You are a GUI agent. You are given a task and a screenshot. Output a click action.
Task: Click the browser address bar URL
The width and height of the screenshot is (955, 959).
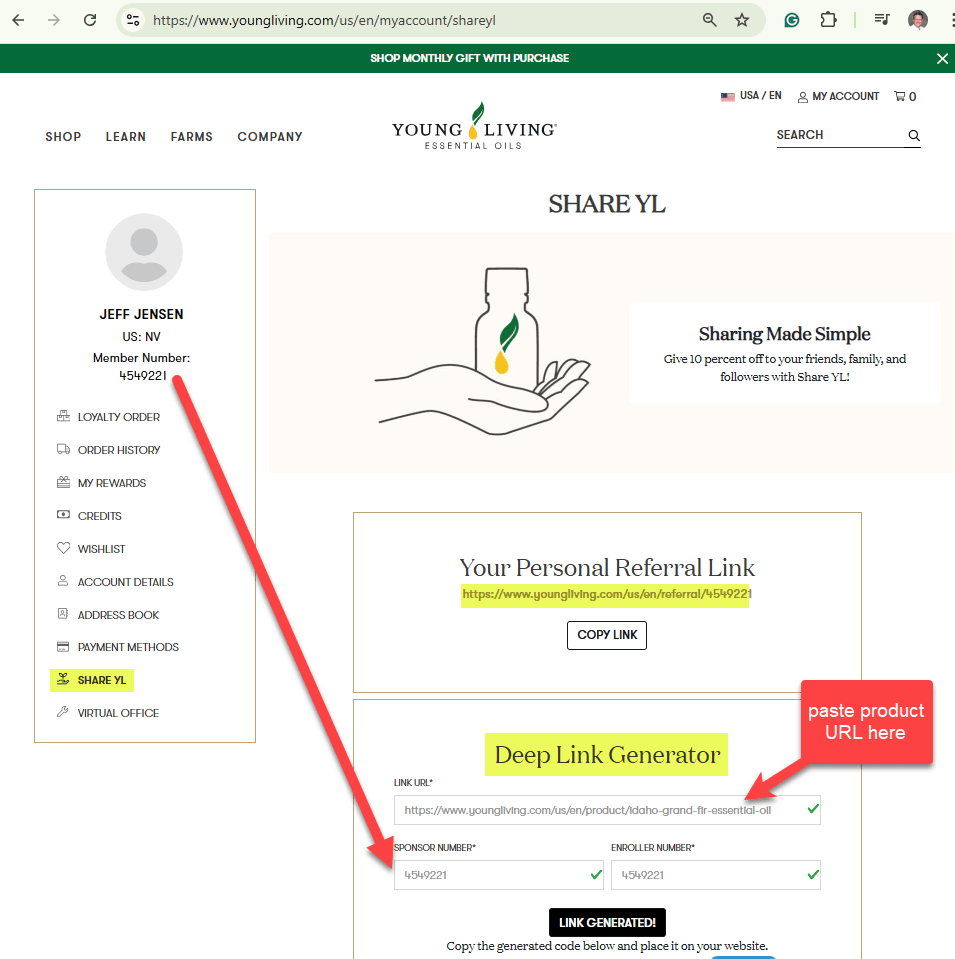[x=324, y=20]
